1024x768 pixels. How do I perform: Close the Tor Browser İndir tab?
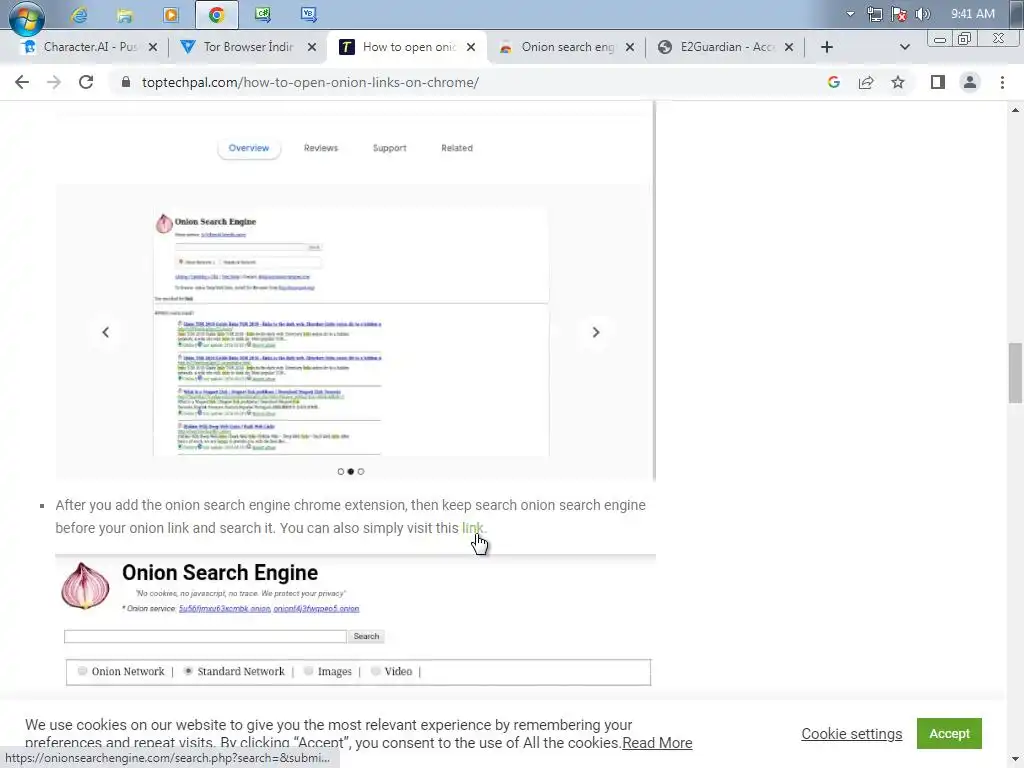tap(312, 47)
